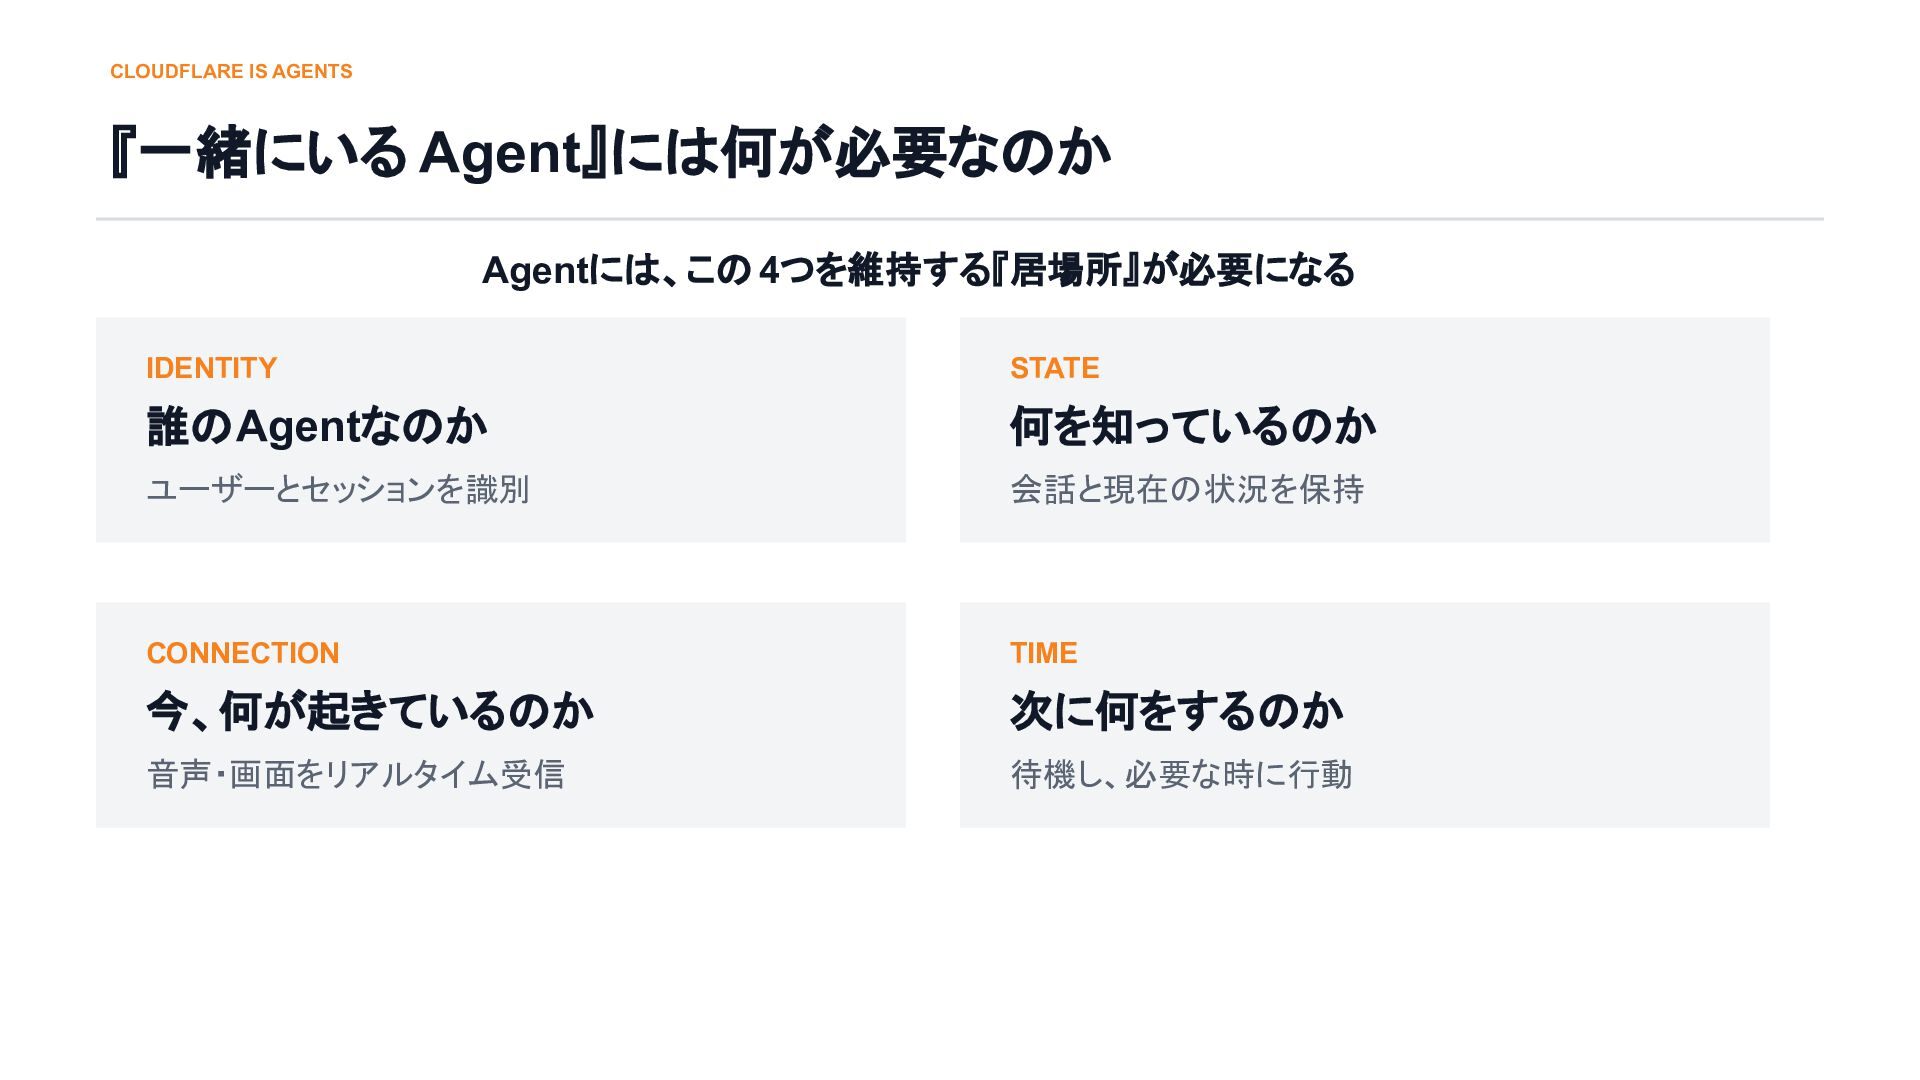Image resolution: width=1920 pixels, height=1080 pixels.
Task: Click the text ユーザーとセッションを識別
Action: point(337,489)
